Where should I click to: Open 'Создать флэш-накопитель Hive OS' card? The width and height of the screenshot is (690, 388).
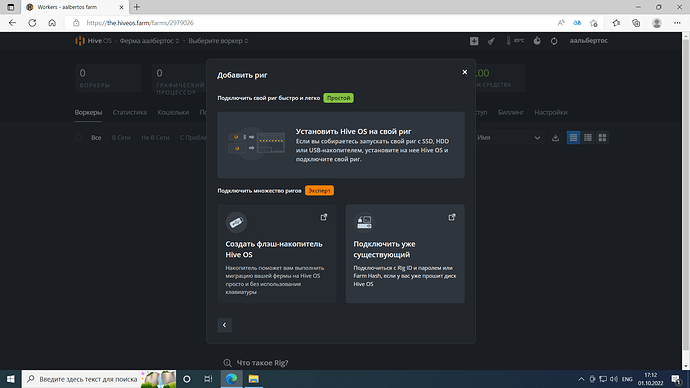pyautogui.click(x=277, y=253)
